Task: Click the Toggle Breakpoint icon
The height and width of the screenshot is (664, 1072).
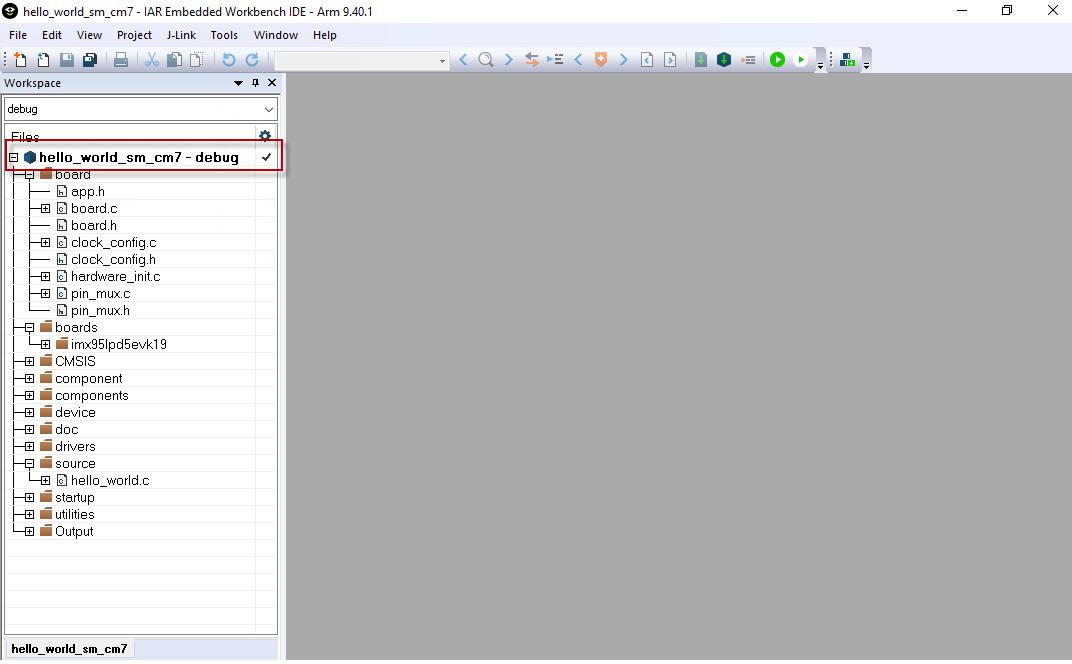Action: 748,60
